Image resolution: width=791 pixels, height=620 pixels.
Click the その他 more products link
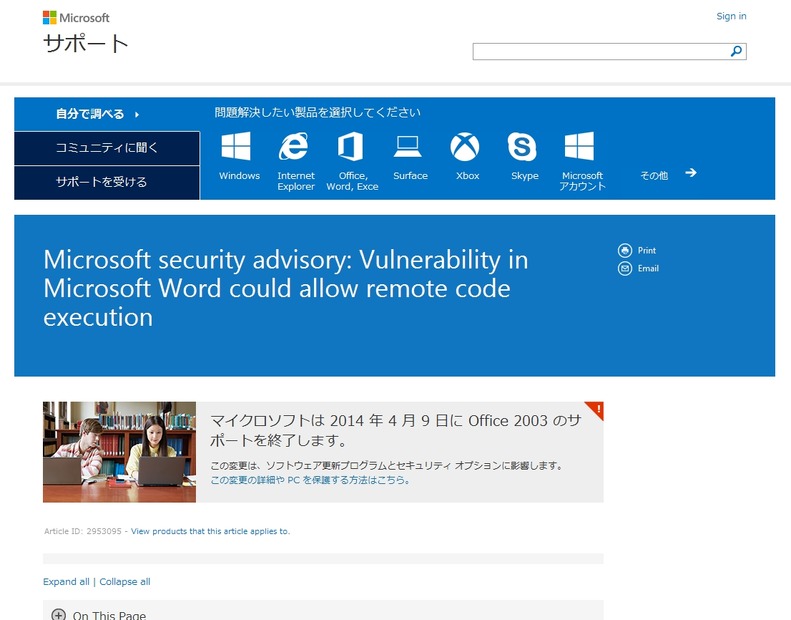[654, 176]
